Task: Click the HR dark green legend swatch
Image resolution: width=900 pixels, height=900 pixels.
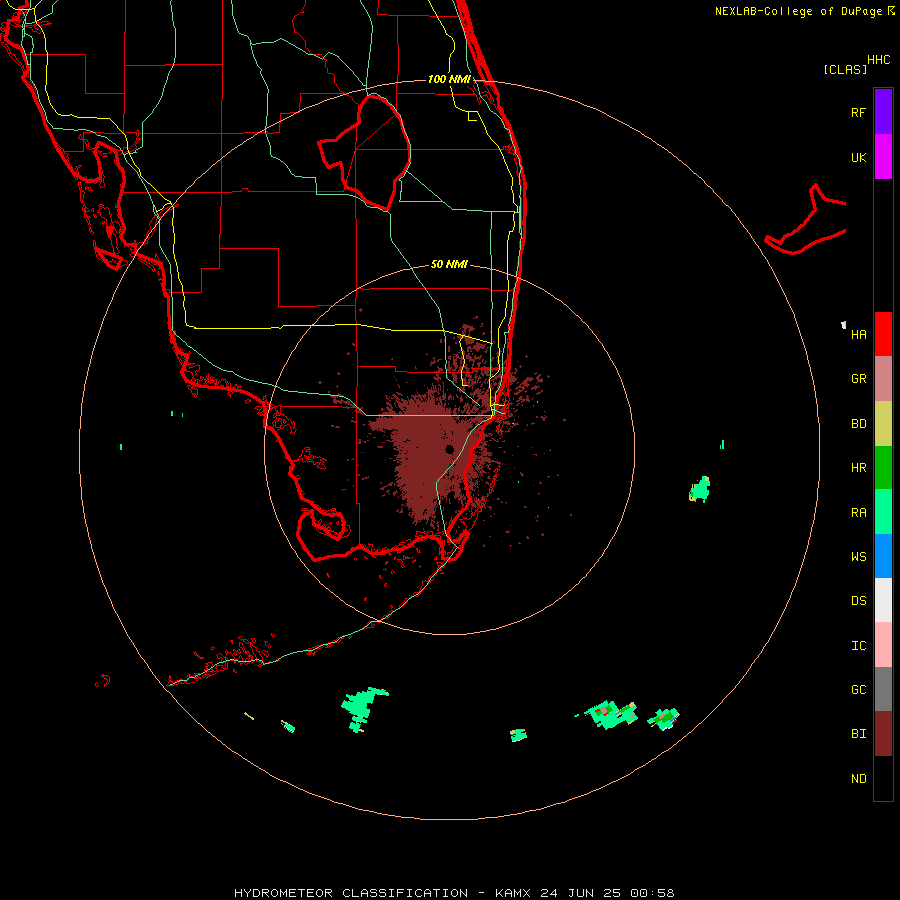Action: coord(883,468)
